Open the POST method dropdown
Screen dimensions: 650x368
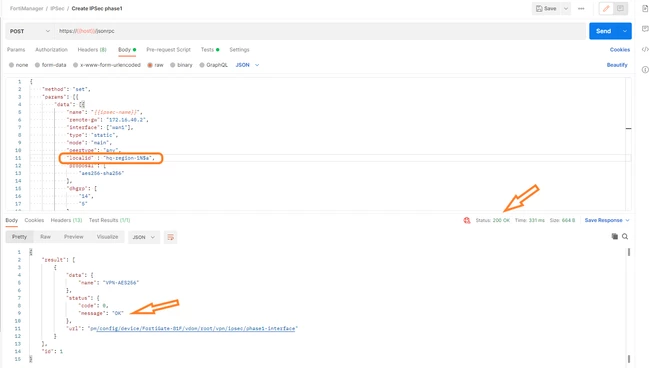[29, 31]
